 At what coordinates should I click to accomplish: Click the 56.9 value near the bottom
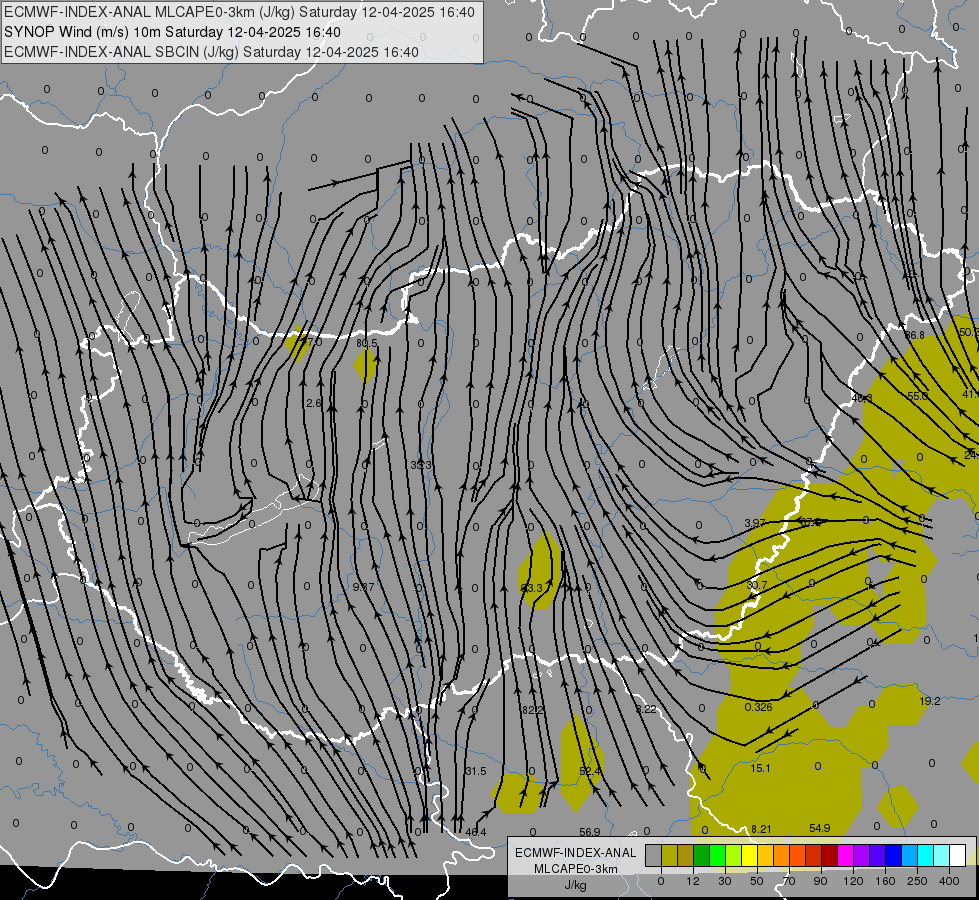pos(589,832)
